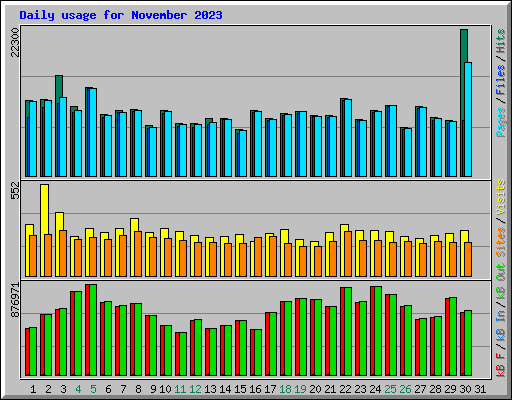Image resolution: width=512 pixels, height=400 pixels.
Task: Click the day 24 x-axis label
Action: coord(375,389)
